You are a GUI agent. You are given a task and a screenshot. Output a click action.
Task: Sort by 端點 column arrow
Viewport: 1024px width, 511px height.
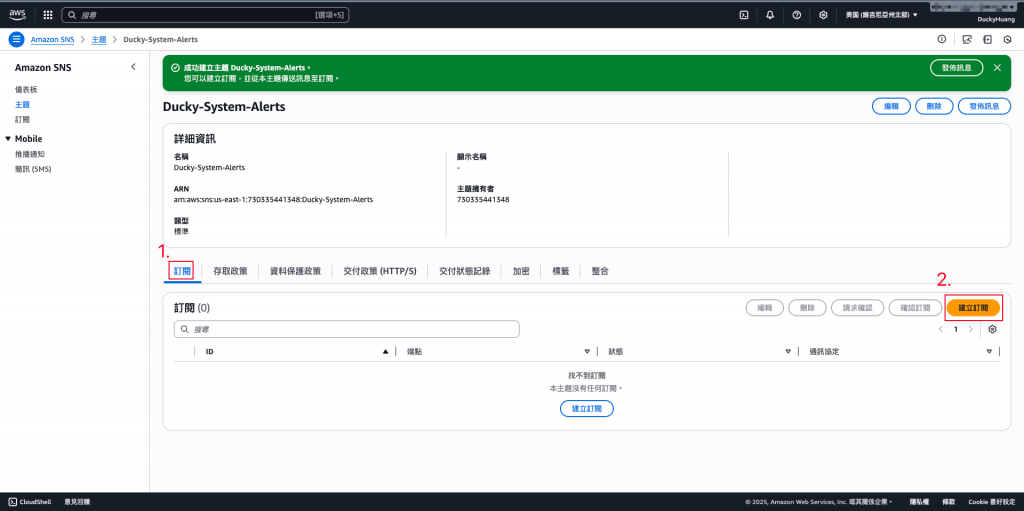pyautogui.click(x=587, y=352)
